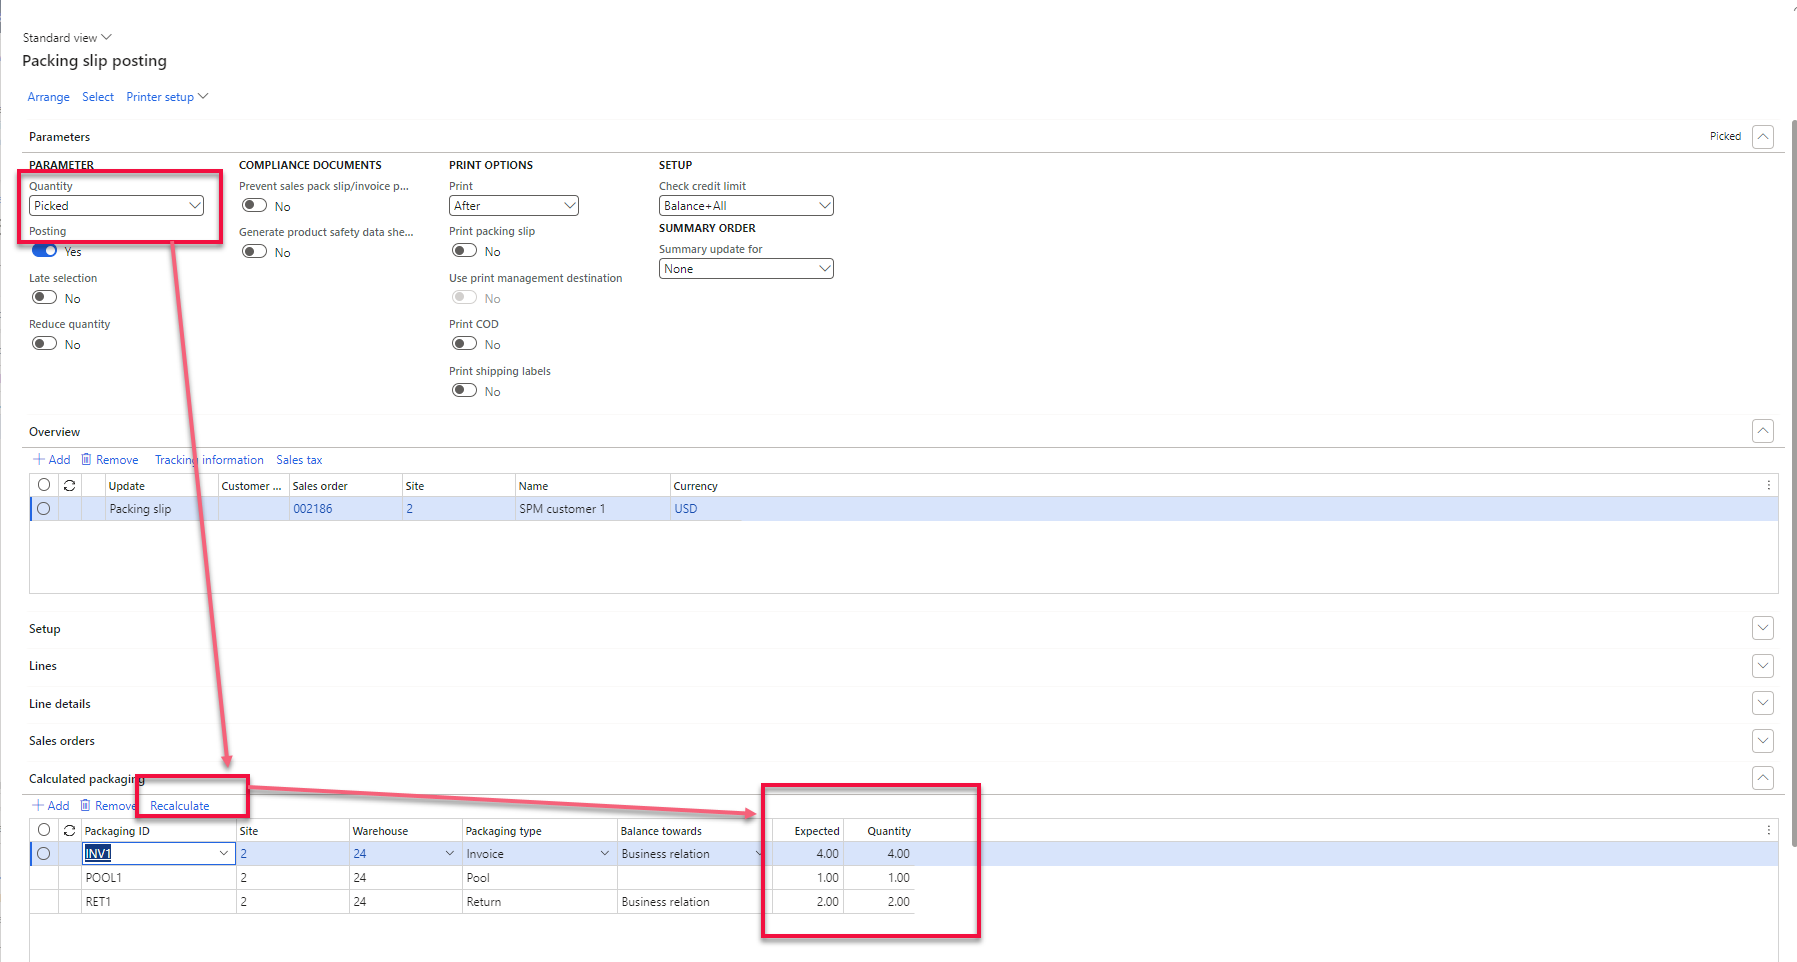Click Expected cell 2.00 in RET1 row
Image resolution: width=1797 pixels, height=962 pixels.
(808, 902)
